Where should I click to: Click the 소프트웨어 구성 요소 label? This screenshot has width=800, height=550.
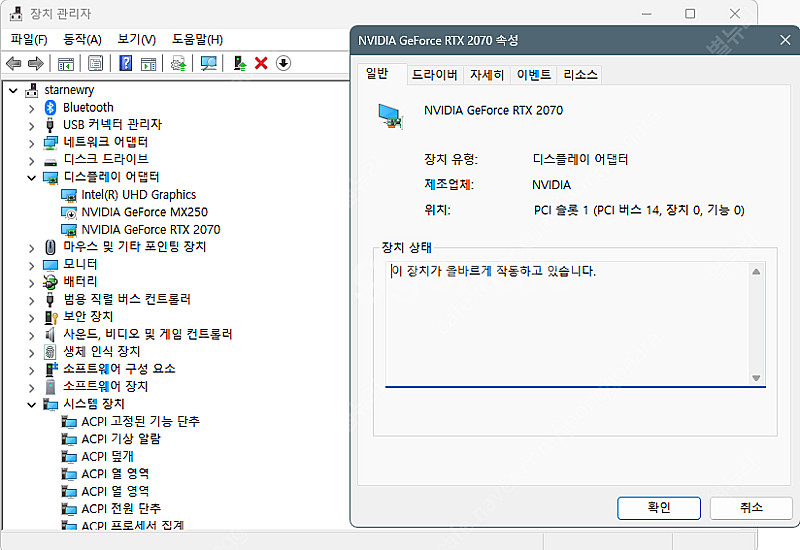[119, 369]
